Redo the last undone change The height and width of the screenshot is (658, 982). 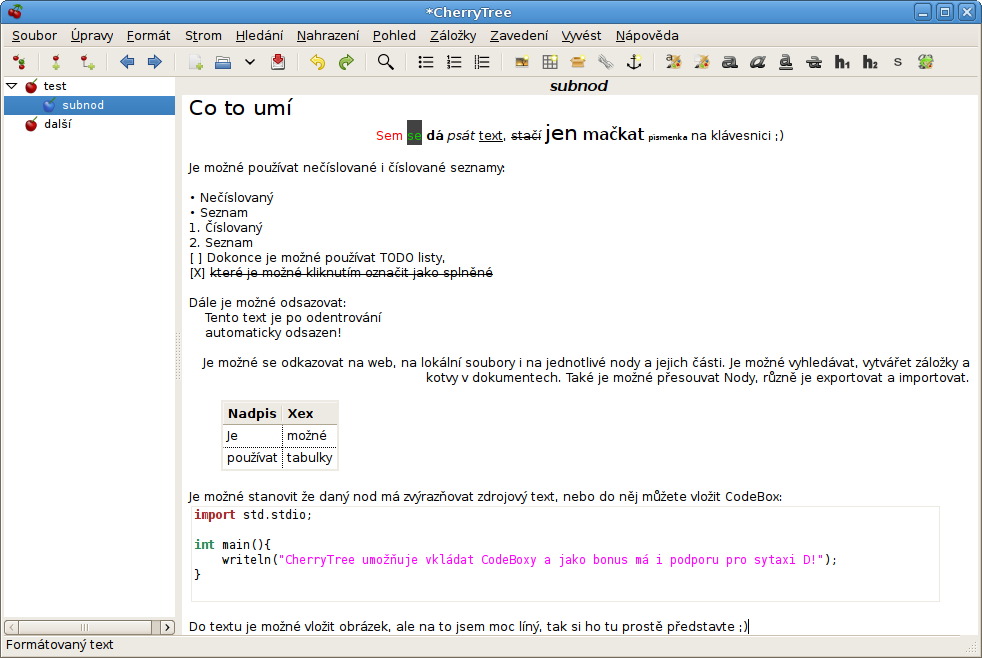pyautogui.click(x=346, y=62)
